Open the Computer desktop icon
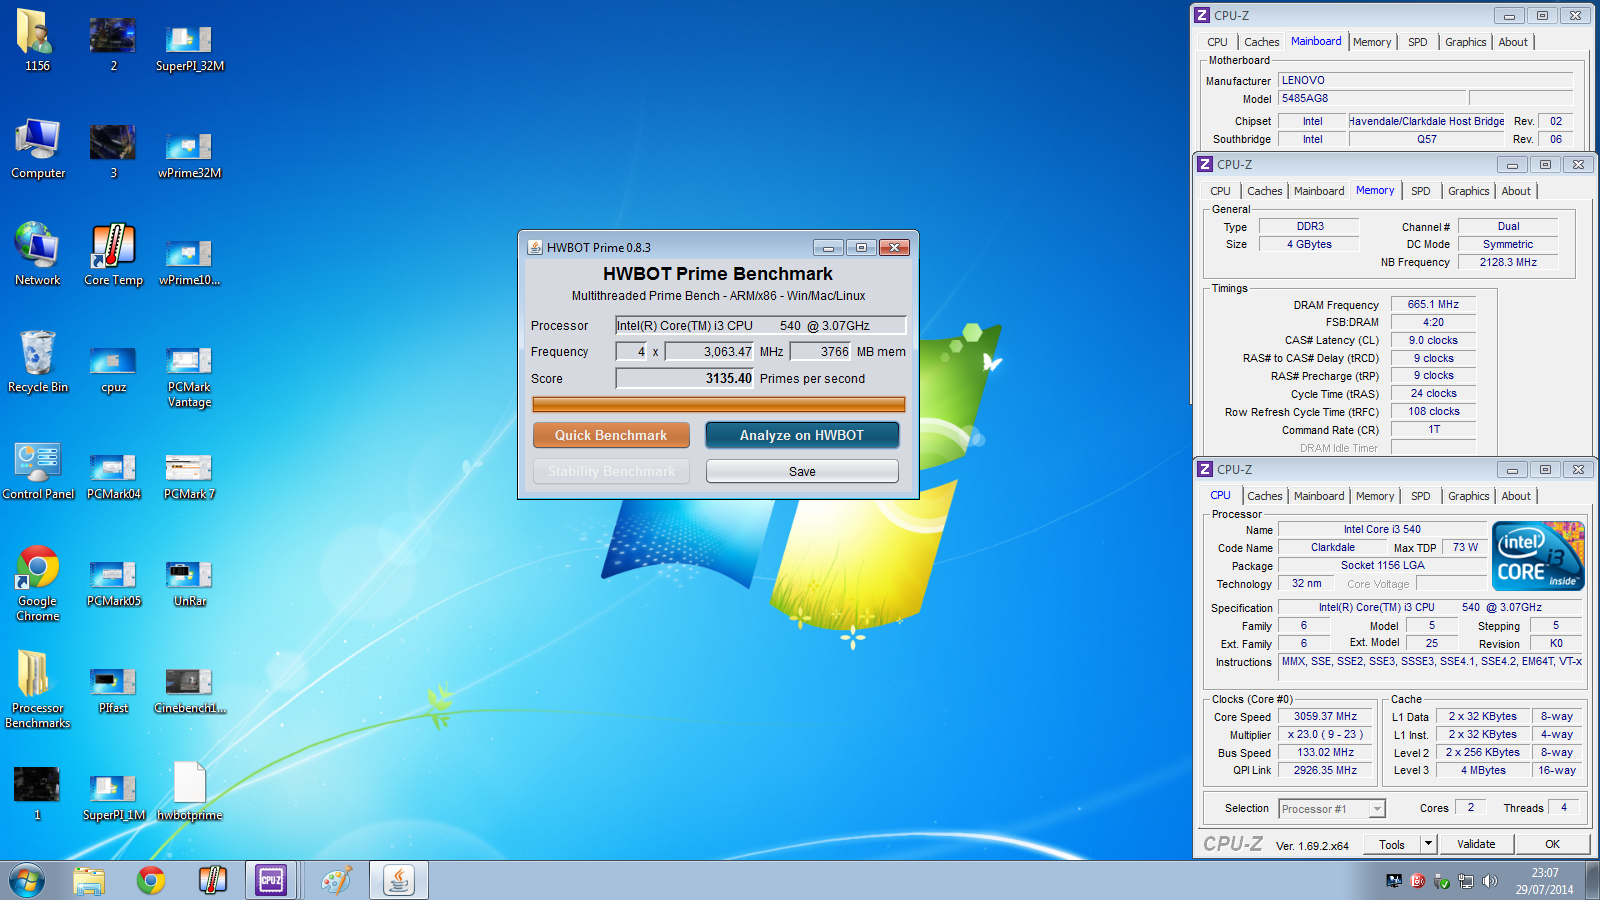The image size is (1600, 900). (37, 148)
